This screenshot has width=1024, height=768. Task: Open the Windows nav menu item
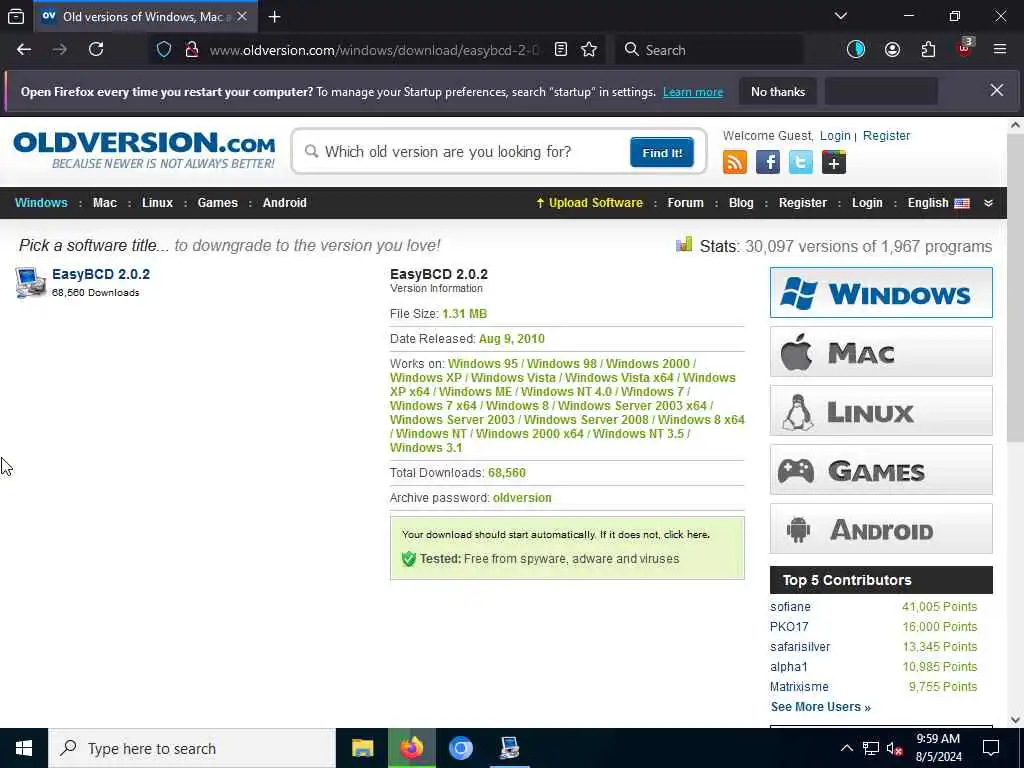tap(41, 203)
